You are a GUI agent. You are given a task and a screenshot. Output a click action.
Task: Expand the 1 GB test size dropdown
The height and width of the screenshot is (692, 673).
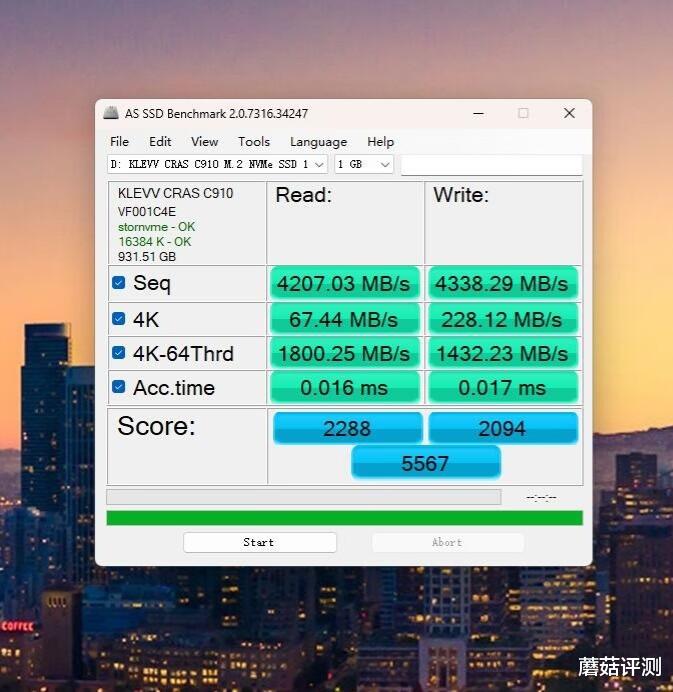click(364, 164)
